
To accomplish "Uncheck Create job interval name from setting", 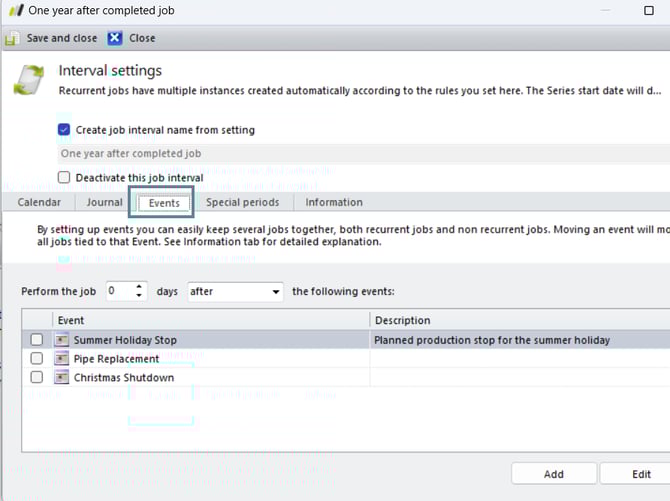I will coord(64,130).
